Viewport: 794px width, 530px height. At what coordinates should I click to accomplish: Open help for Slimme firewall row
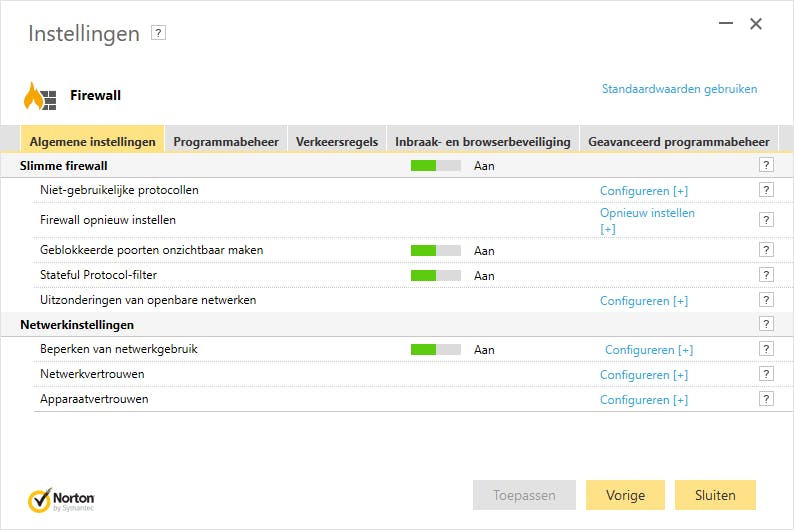(766, 165)
